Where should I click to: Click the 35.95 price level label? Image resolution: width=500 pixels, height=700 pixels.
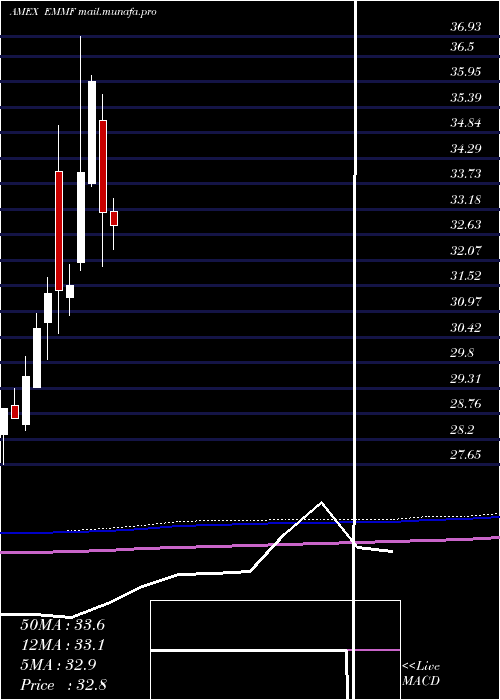(x=466, y=72)
